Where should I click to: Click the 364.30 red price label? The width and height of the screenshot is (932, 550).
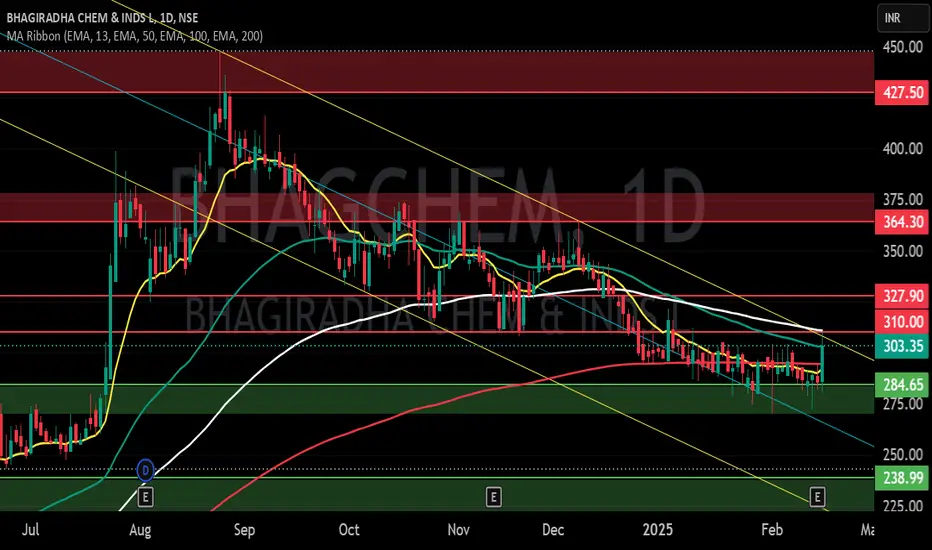tap(902, 222)
